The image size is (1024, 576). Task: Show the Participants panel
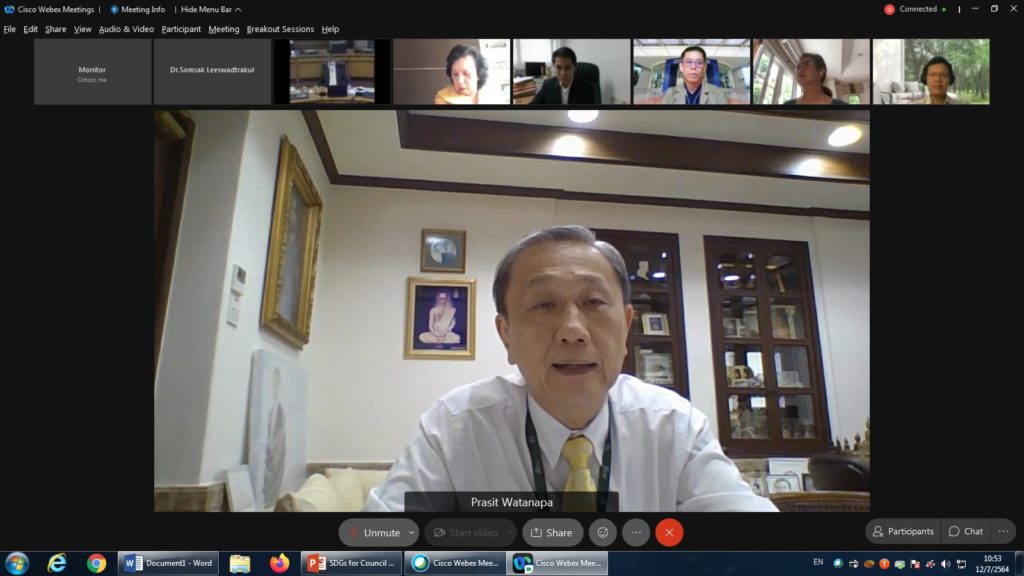click(902, 531)
